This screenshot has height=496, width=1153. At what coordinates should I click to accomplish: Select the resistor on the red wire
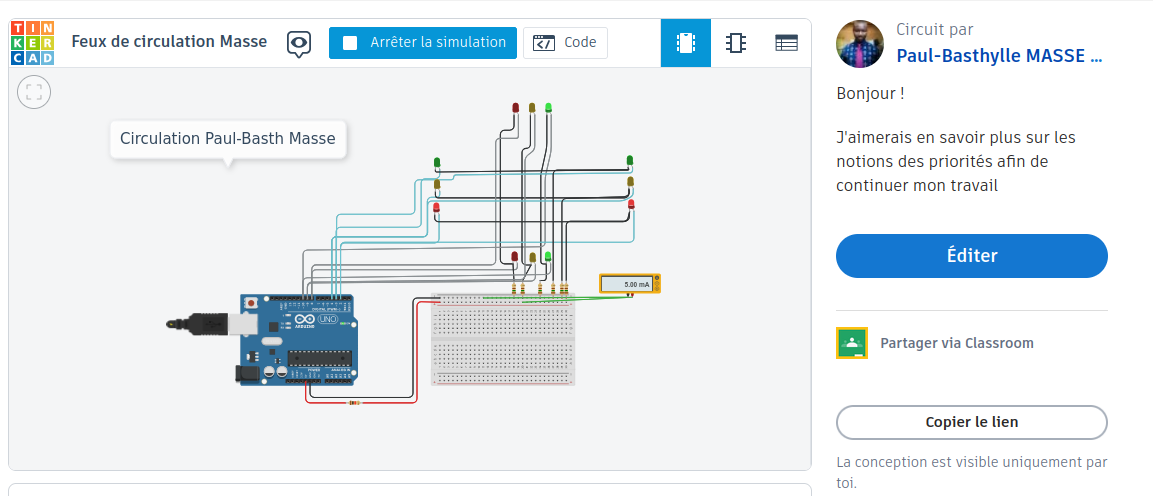pyautogui.click(x=352, y=403)
